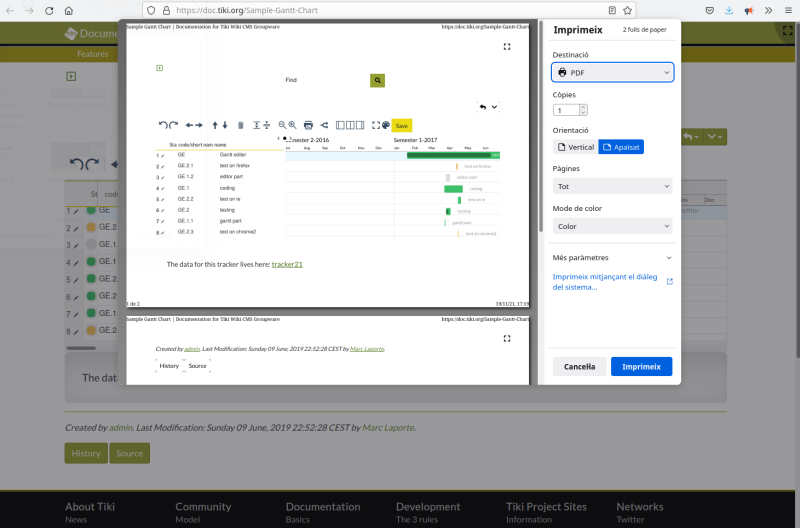800x528 pixels.
Task: Click the browser forward arrow
Action: [29, 10]
